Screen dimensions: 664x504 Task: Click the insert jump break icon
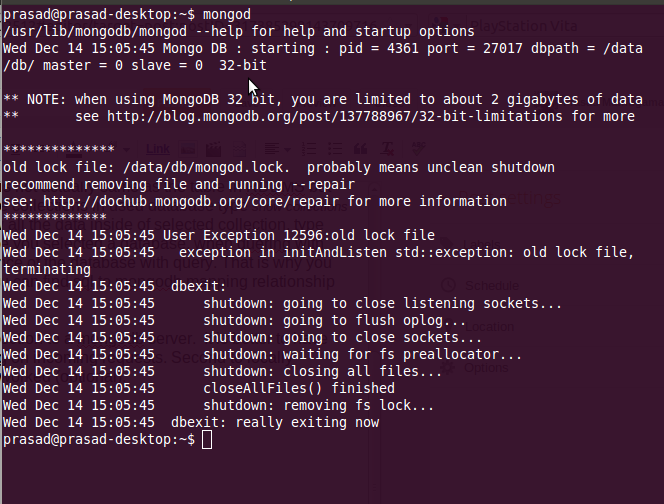pos(239,149)
